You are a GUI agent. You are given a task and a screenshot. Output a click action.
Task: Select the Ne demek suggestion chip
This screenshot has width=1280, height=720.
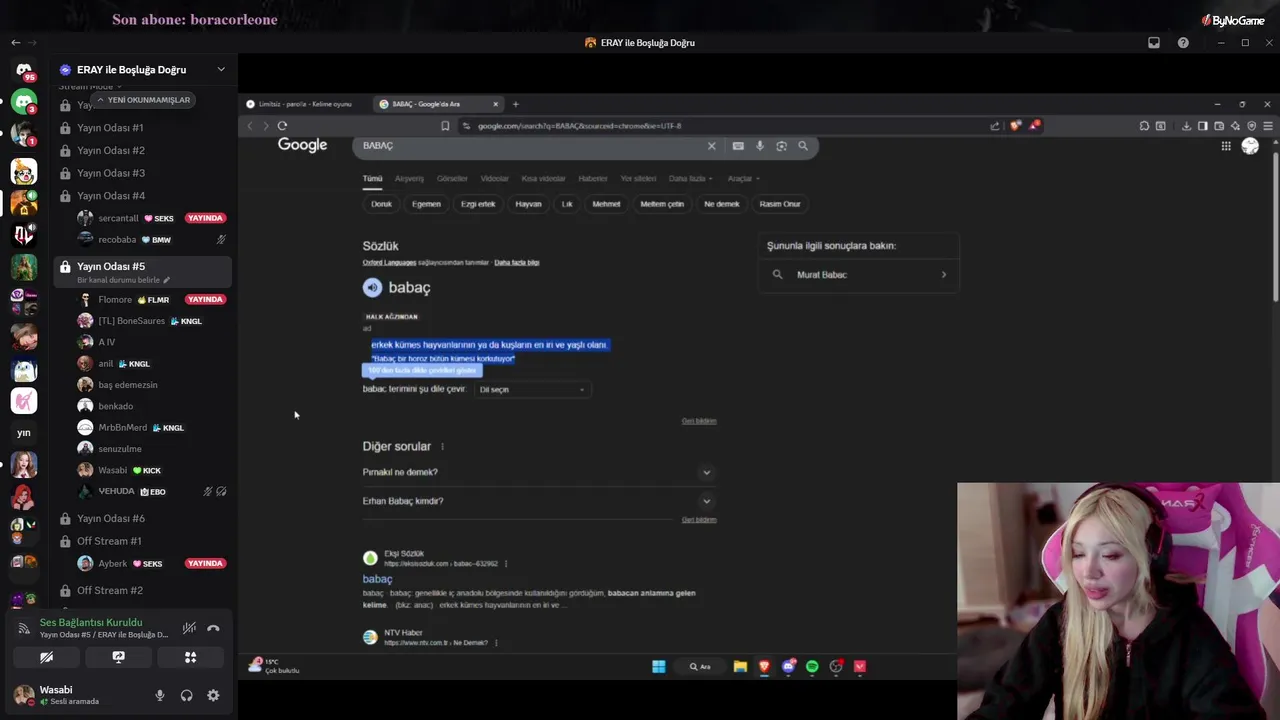(722, 204)
